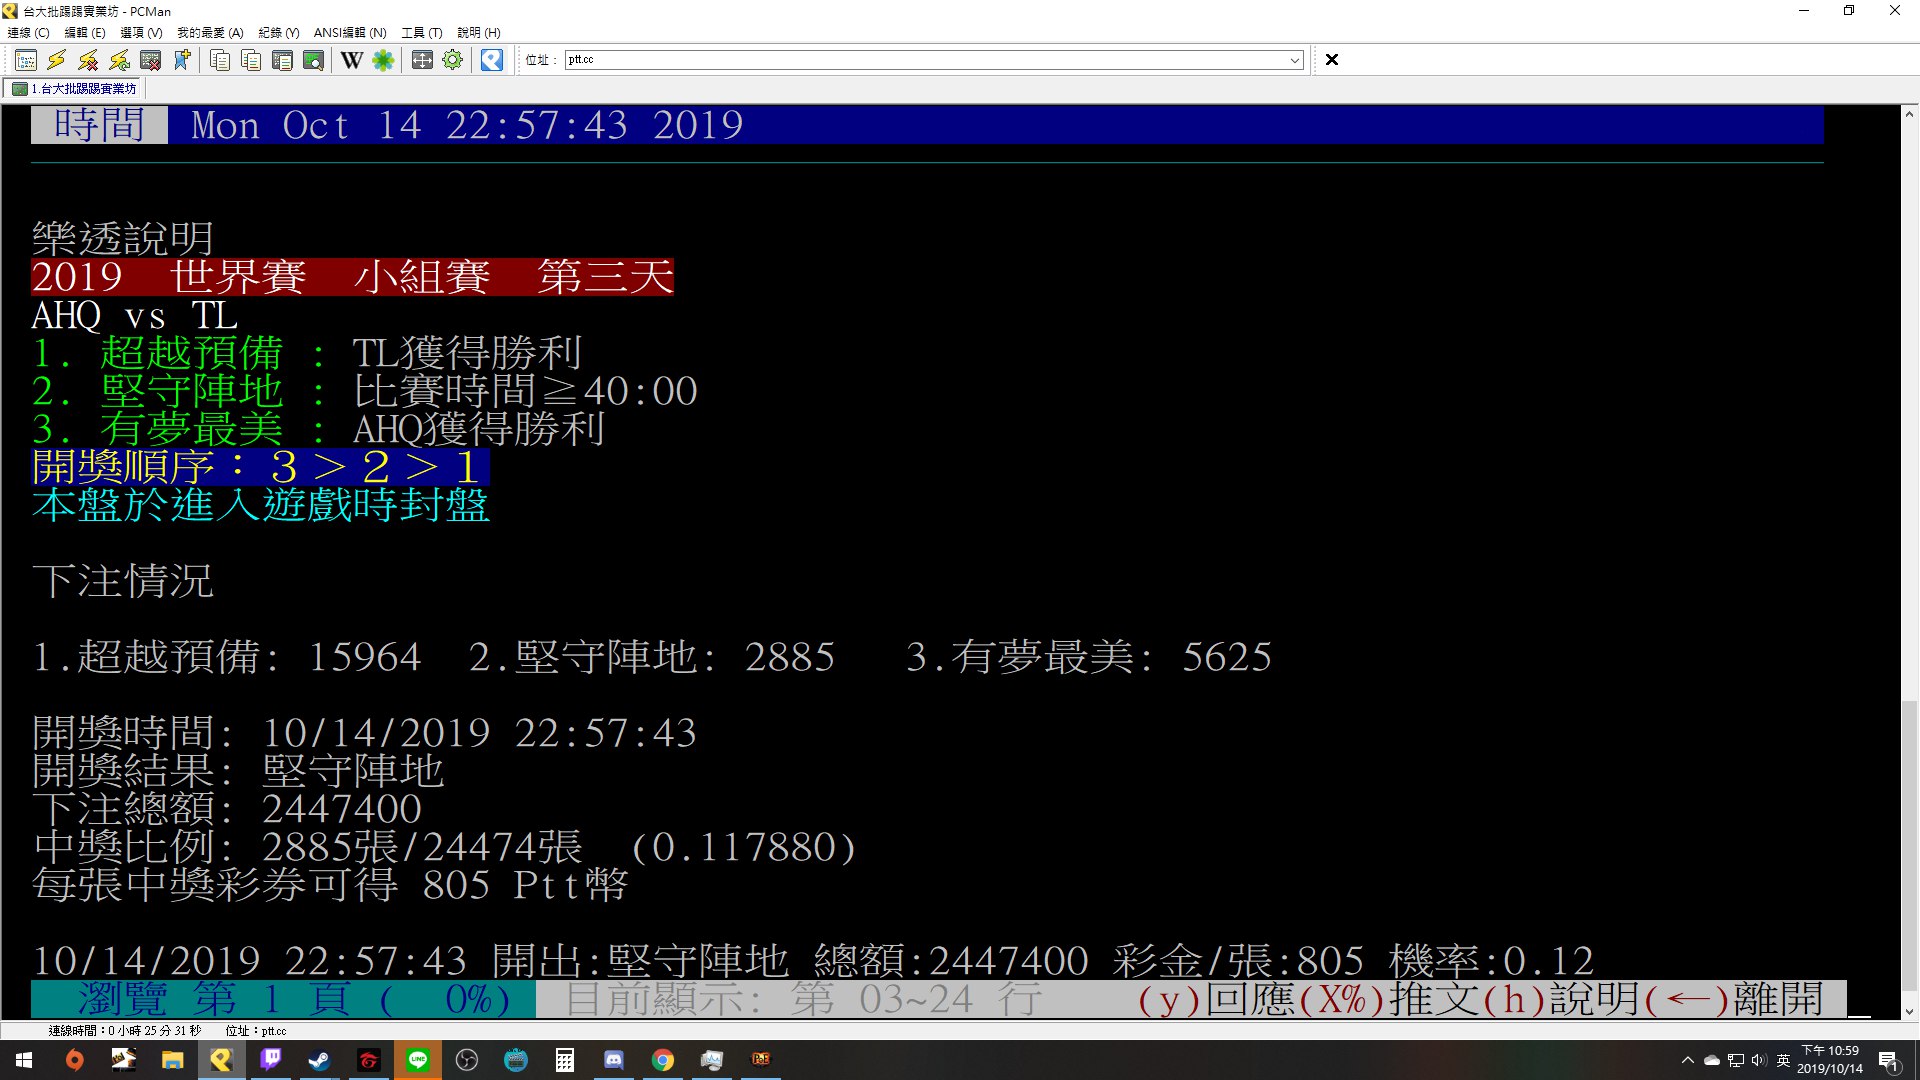Screen dimensions: 1920x1080
Task: Open the 我的最愛 (A) favorites menu
Action: pos(210,33)
